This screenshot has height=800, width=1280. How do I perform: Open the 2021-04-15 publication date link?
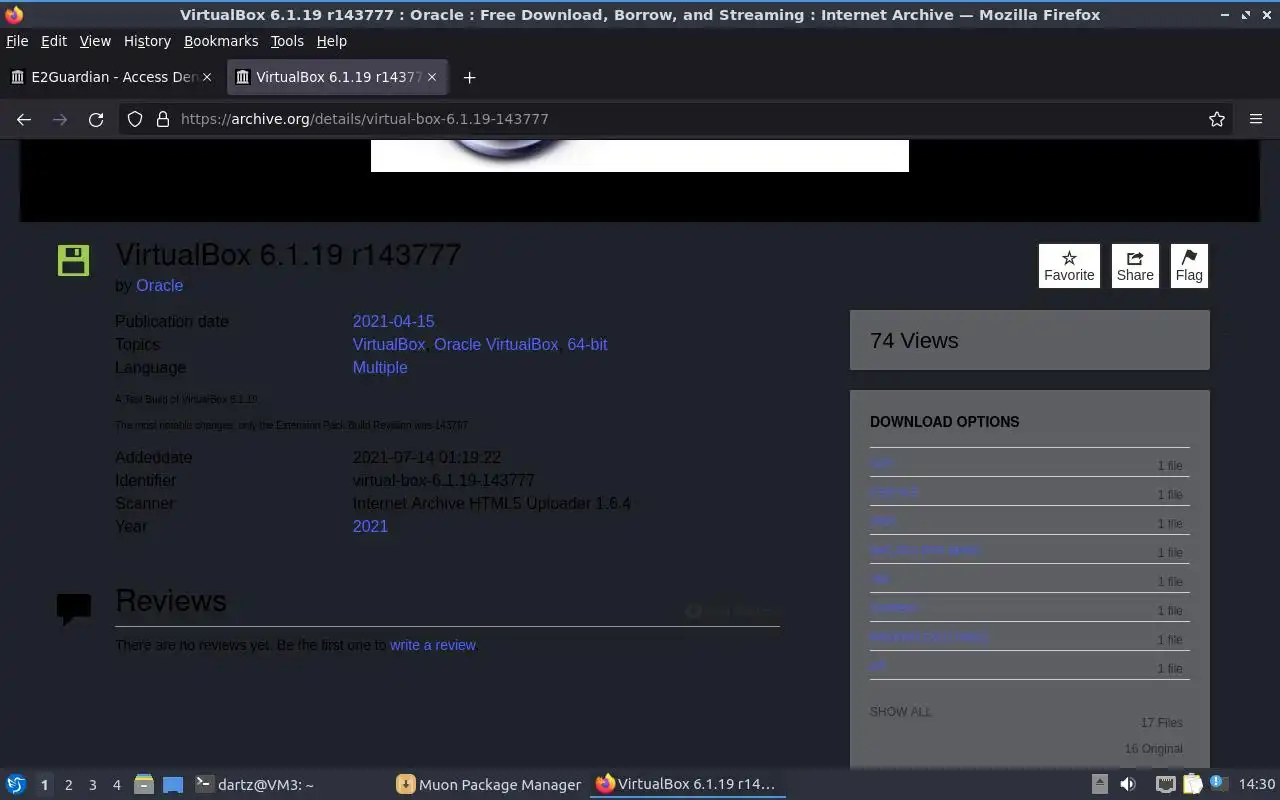(394, 321)
